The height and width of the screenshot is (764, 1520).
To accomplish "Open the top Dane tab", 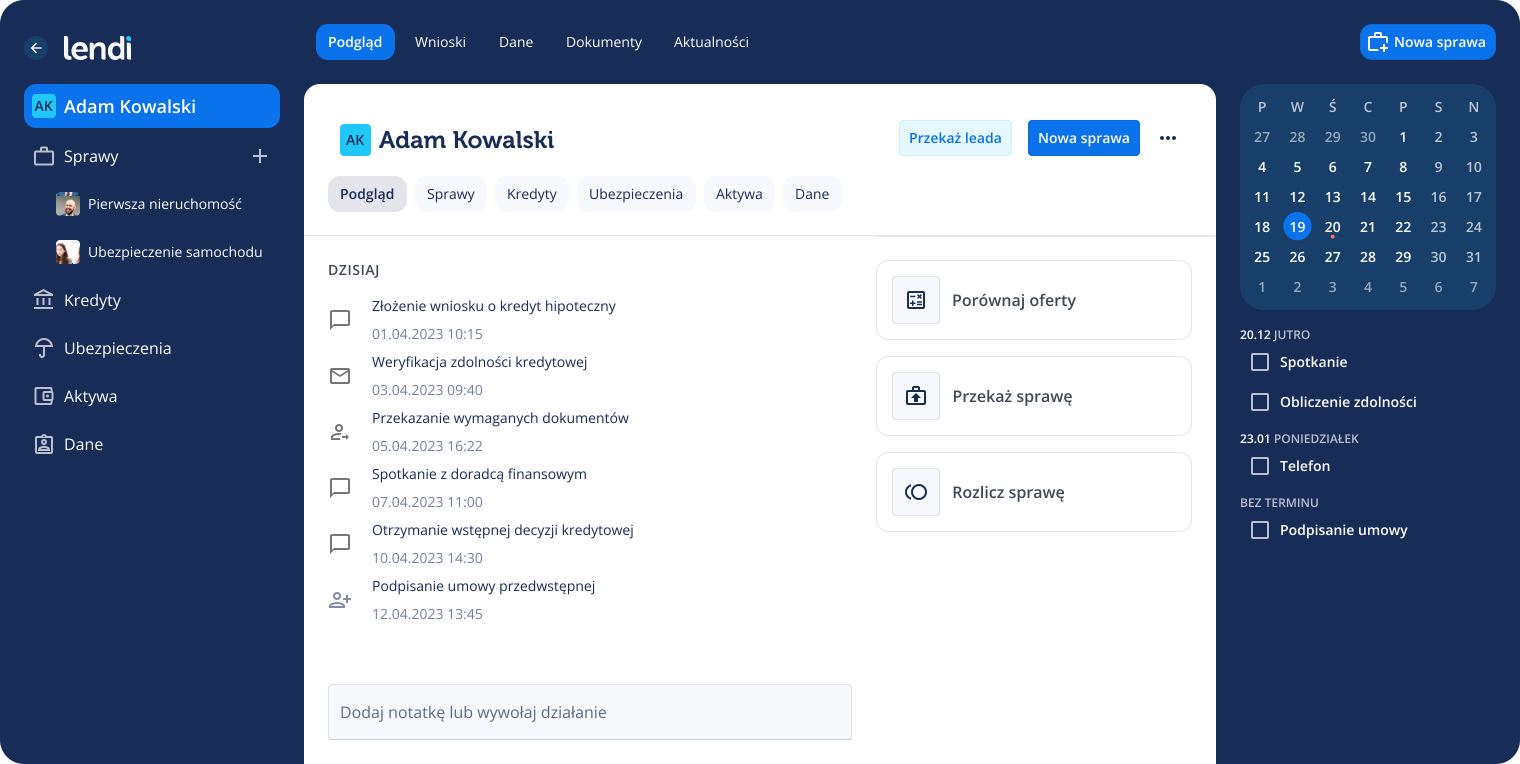I will pos(516,42).
